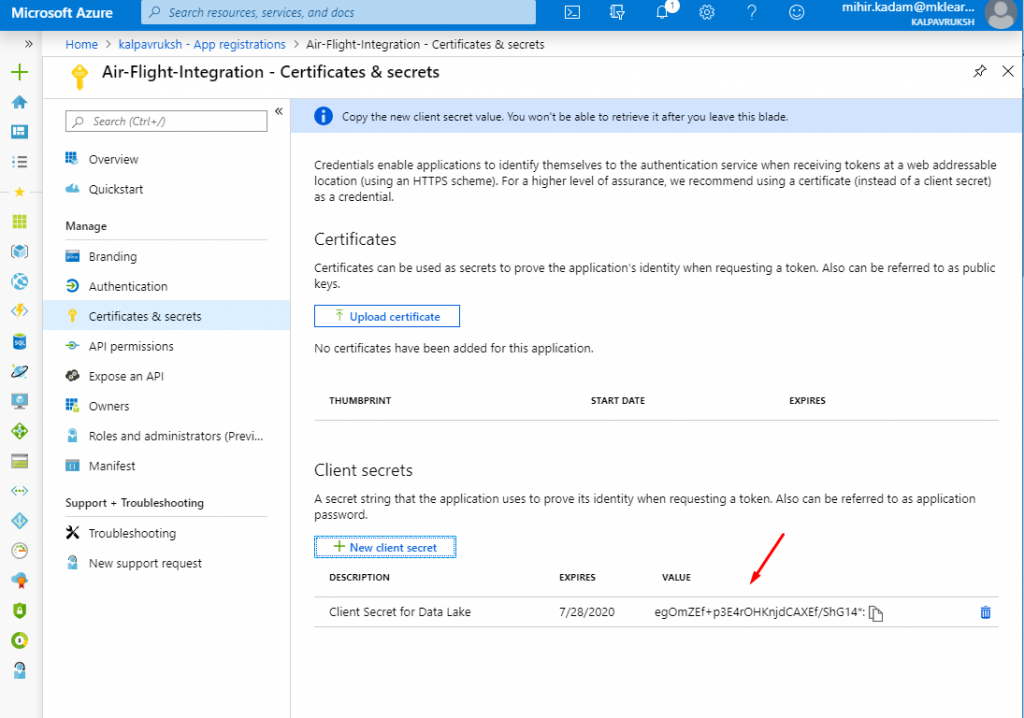Open account menu for mihir.kadam
Image resolution: width=1024 pixels, height=718 pixels.
(929, 14)
